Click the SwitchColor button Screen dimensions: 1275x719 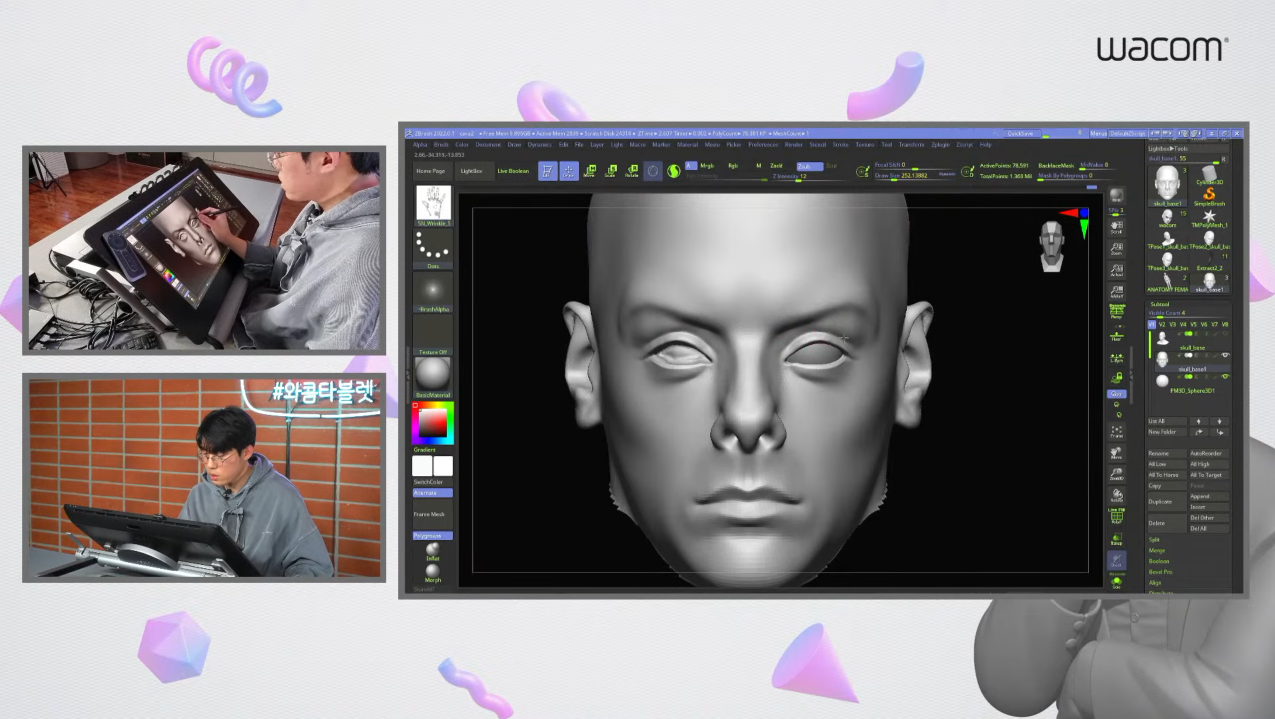(x=433, y=482)
